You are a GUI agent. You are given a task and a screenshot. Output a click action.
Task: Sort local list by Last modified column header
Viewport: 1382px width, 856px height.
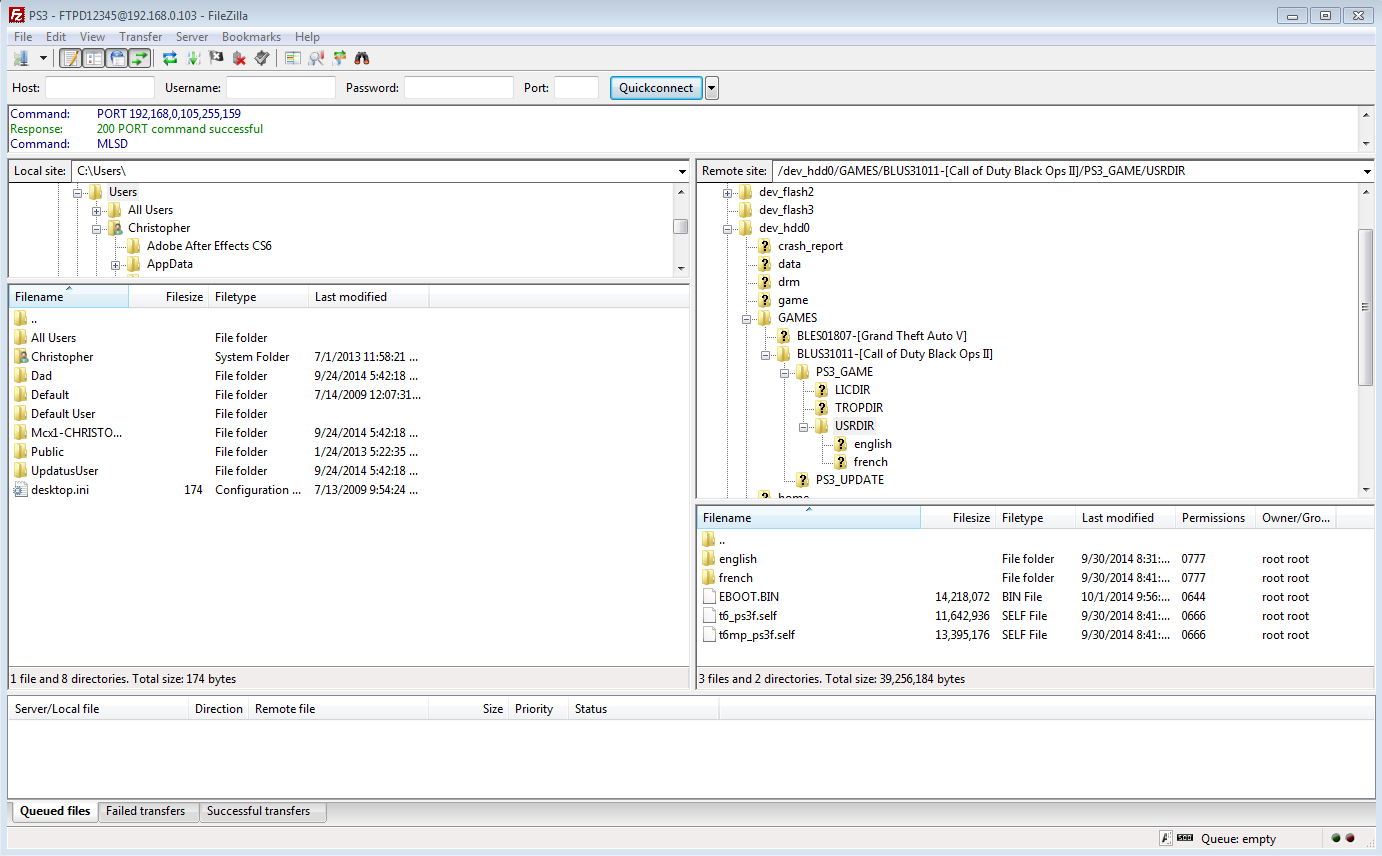[x=369, y=297]
